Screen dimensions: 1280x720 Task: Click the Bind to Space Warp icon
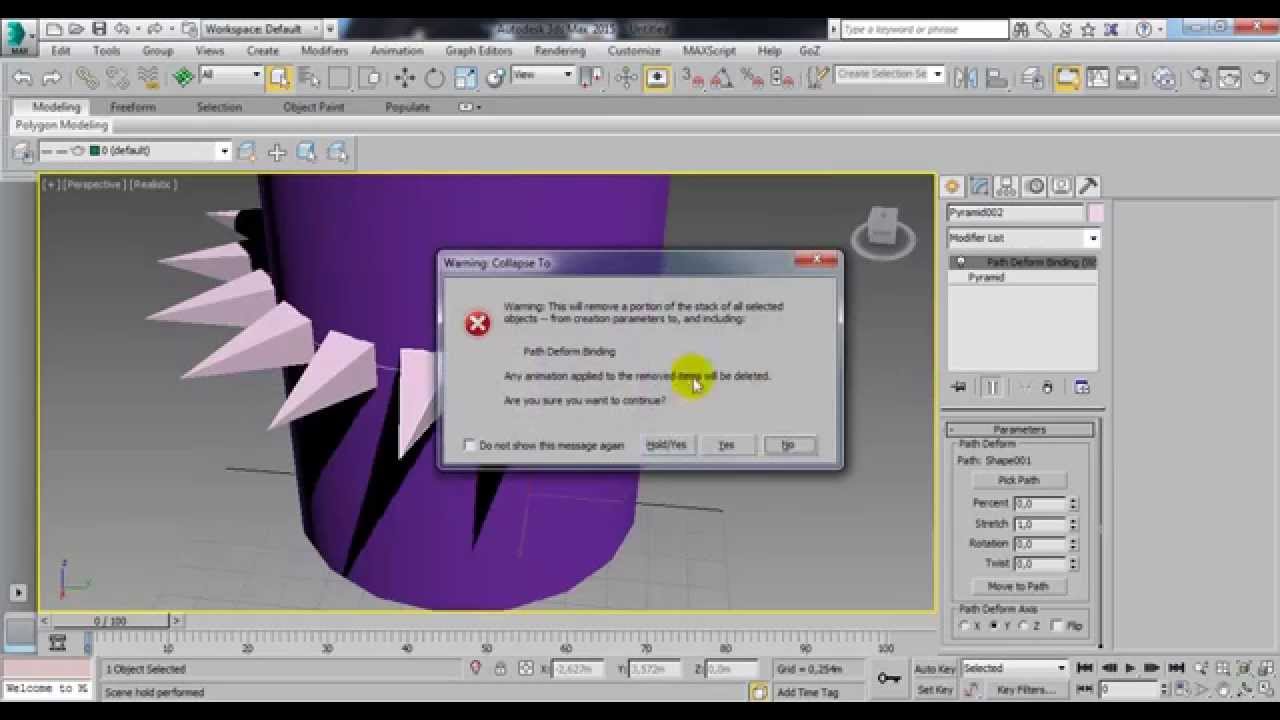tap(149, 77)
